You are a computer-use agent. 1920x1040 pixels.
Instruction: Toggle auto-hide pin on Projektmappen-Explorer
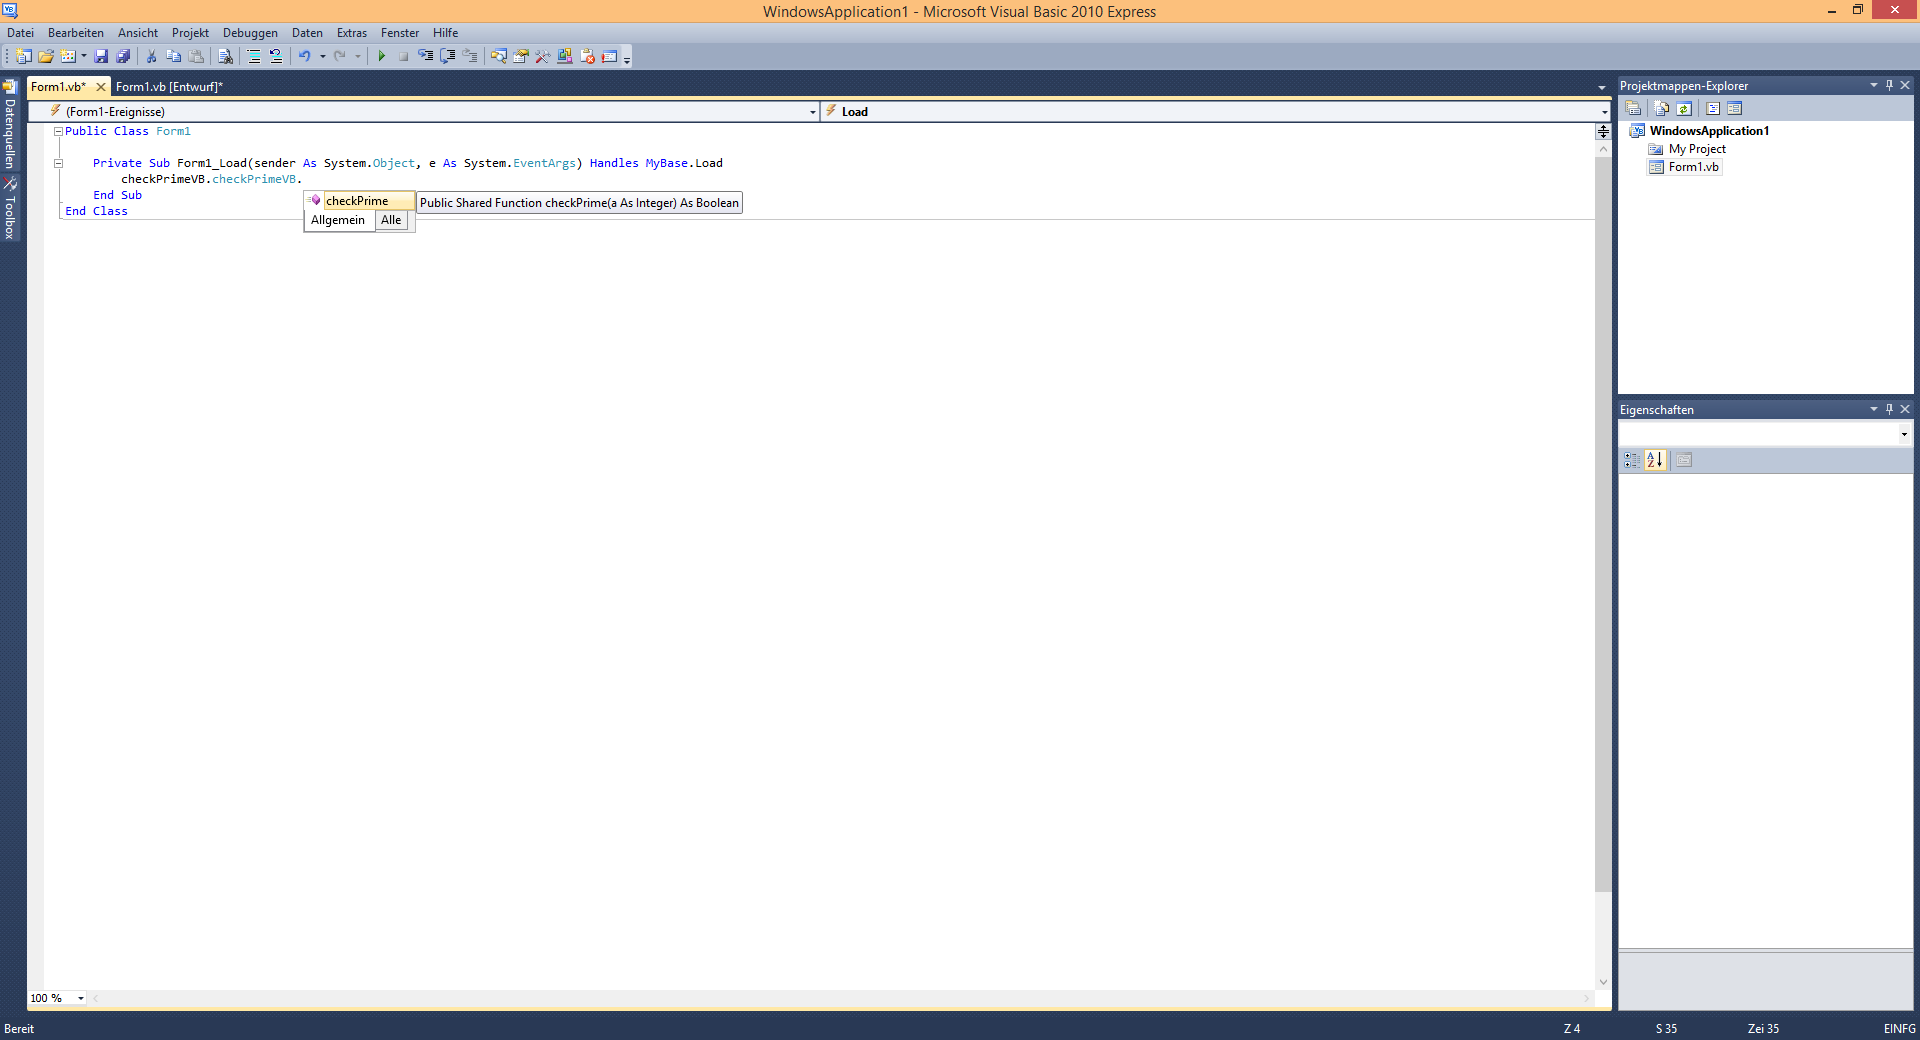pyautogui.click(x=1889, y=86)
